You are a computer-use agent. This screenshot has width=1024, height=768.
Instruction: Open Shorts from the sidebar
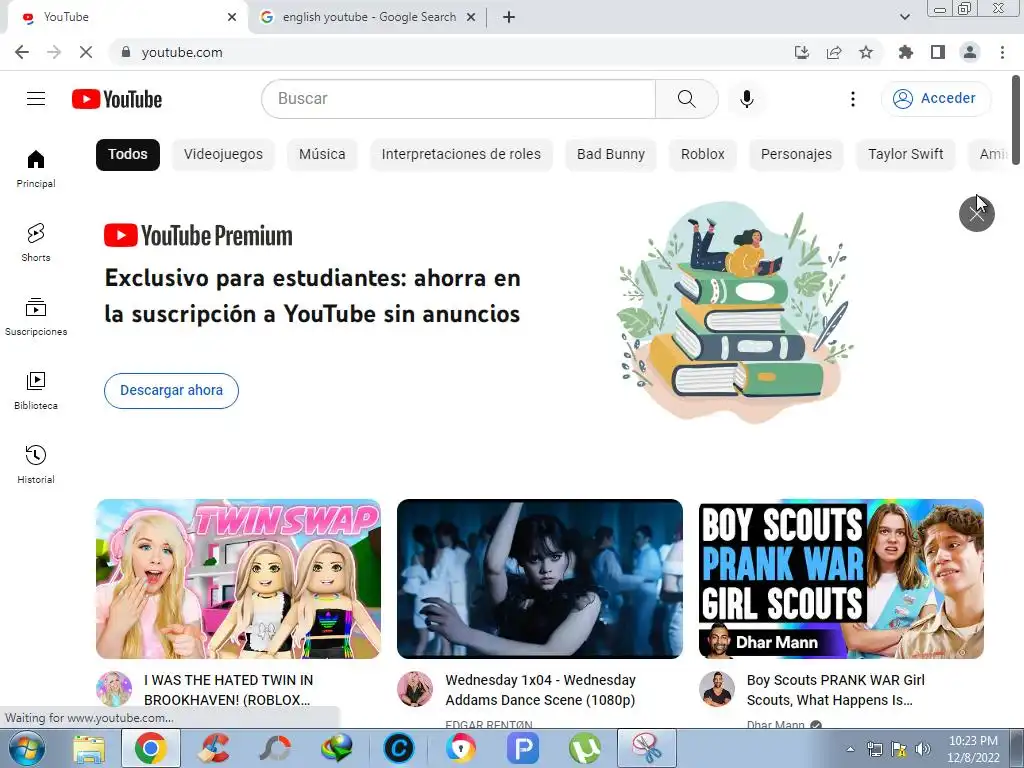click(36, 242)
